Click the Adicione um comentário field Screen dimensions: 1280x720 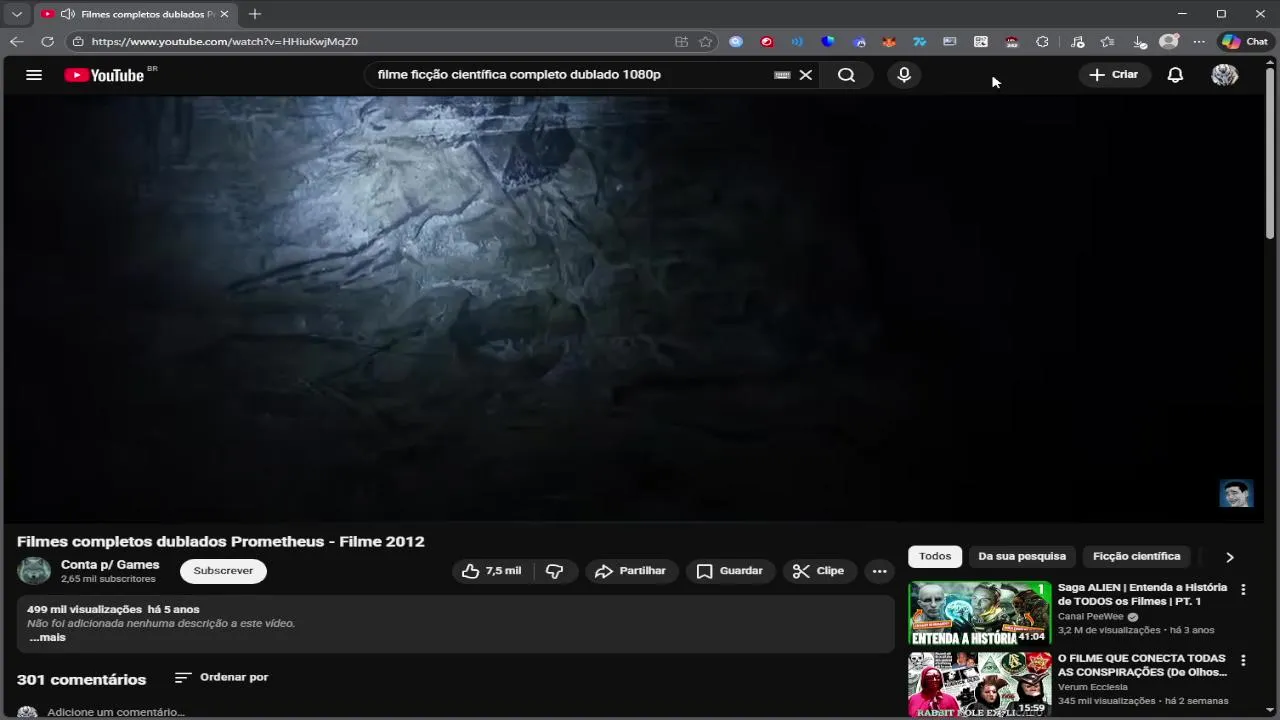coord(116,712)
